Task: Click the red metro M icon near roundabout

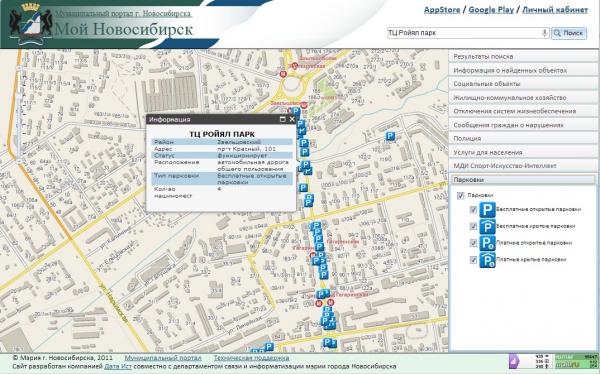Action: tap(283, 74)
